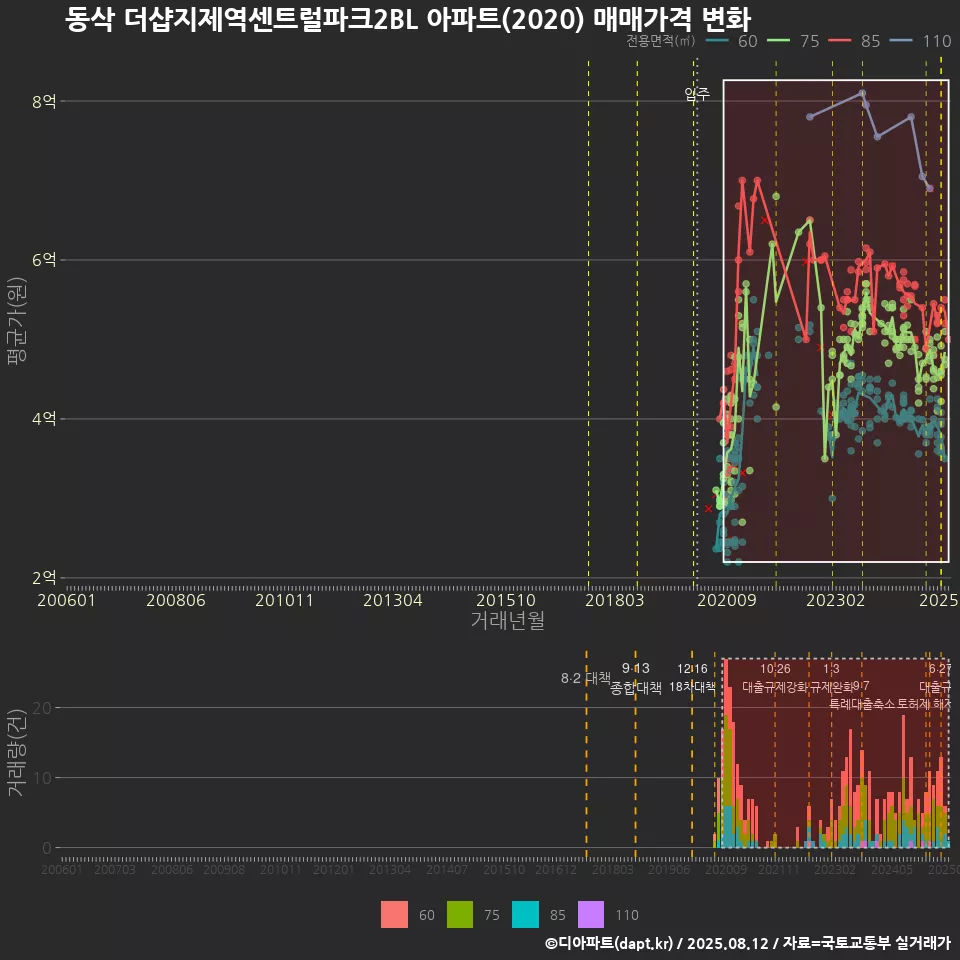Click the last data point of the 110 line
The image size is (960, 960).
coord(930,188)
